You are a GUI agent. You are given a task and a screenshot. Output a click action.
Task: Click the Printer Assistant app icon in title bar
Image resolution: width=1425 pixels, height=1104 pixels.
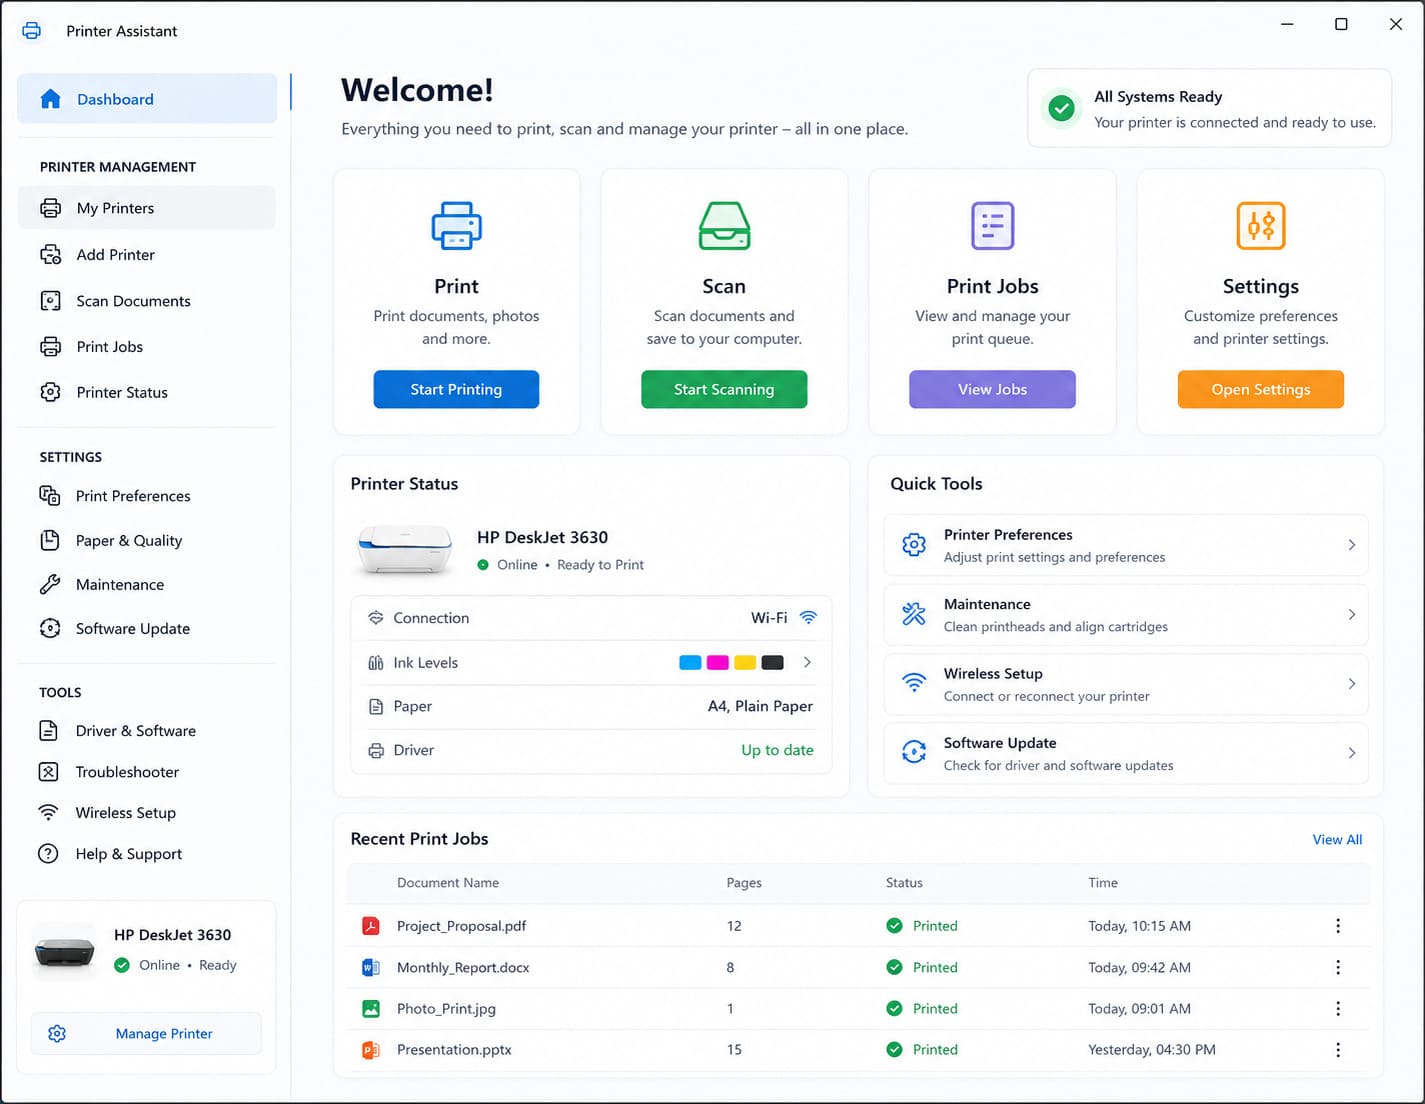click(32, 31)
